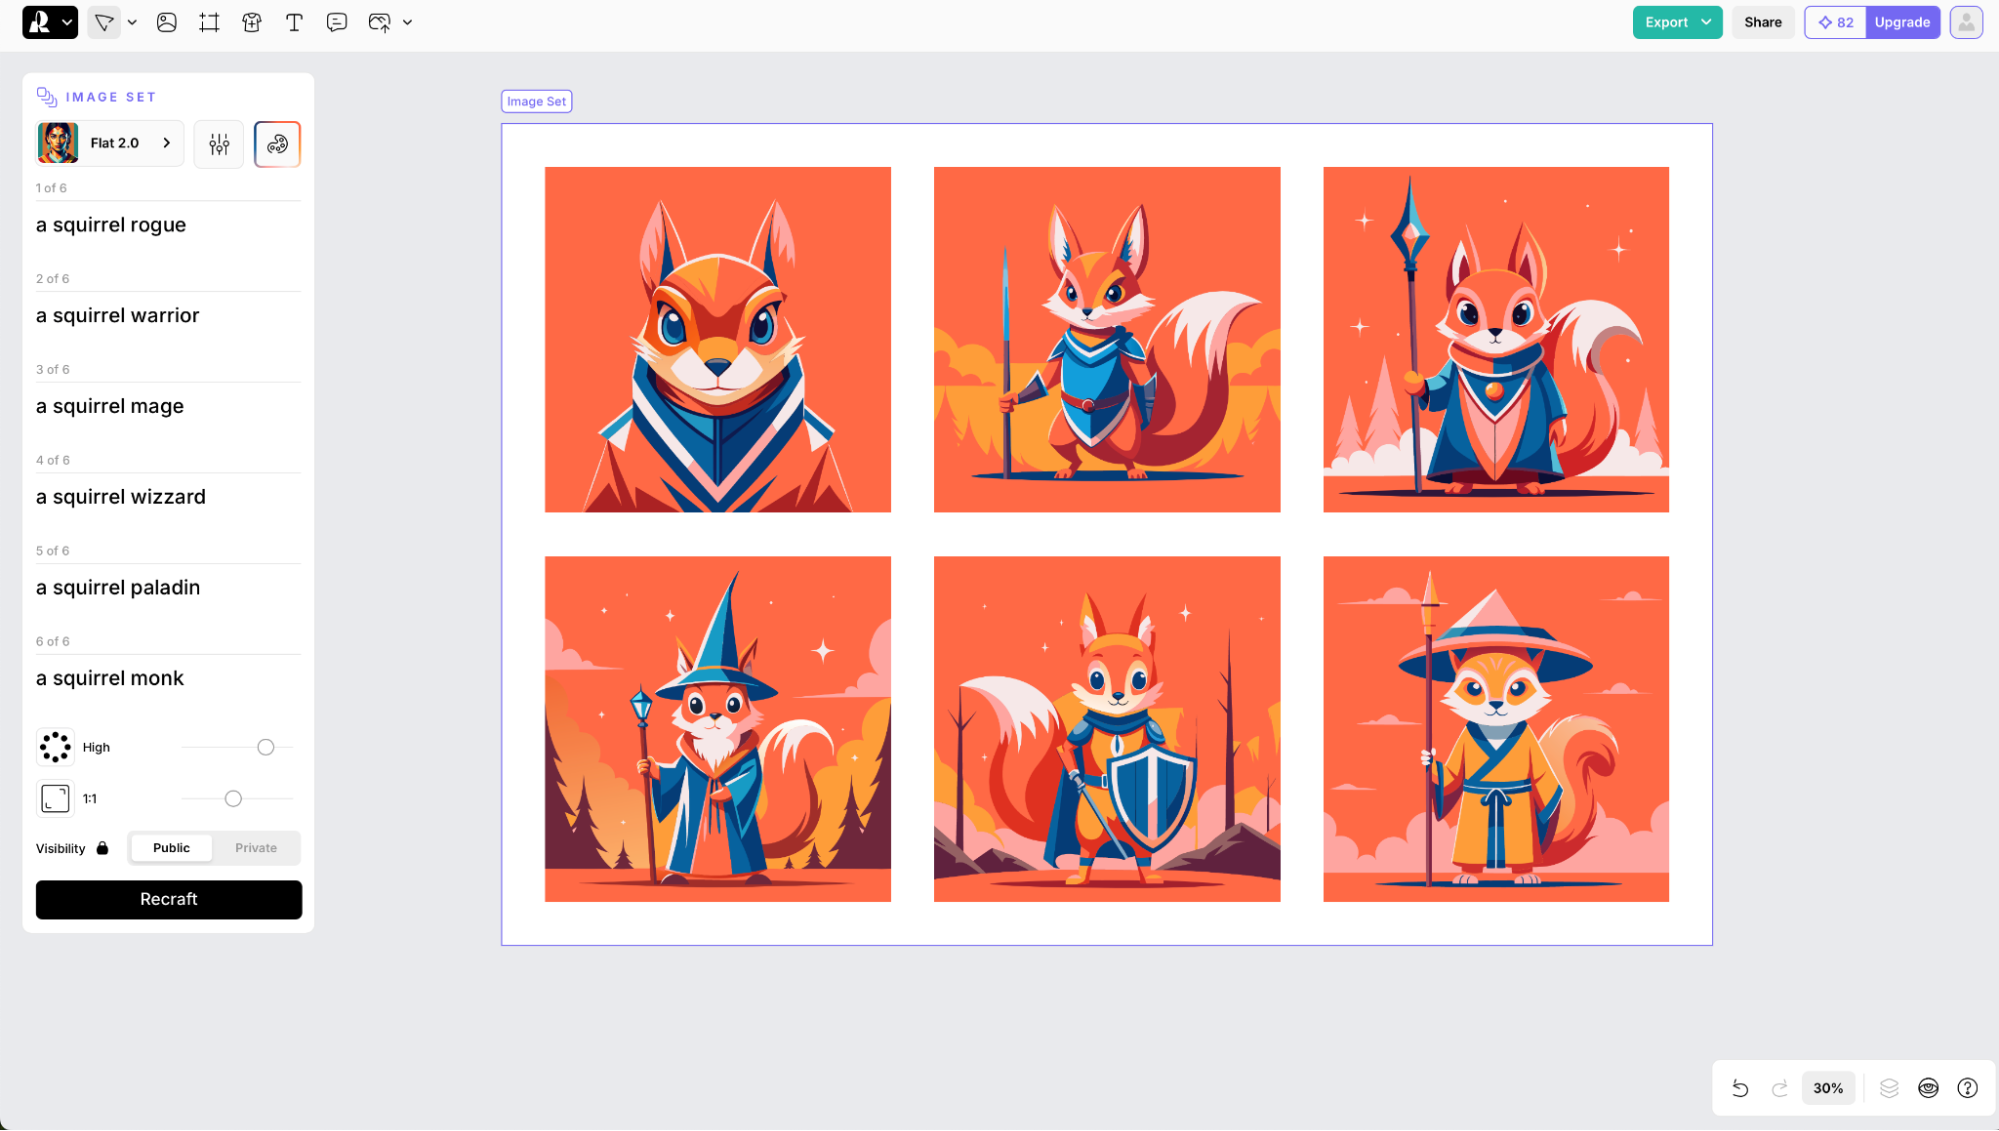Set visibility to Public
Image resolution: width=1999 pixels, height=1131 pixels.
[171, 848]
